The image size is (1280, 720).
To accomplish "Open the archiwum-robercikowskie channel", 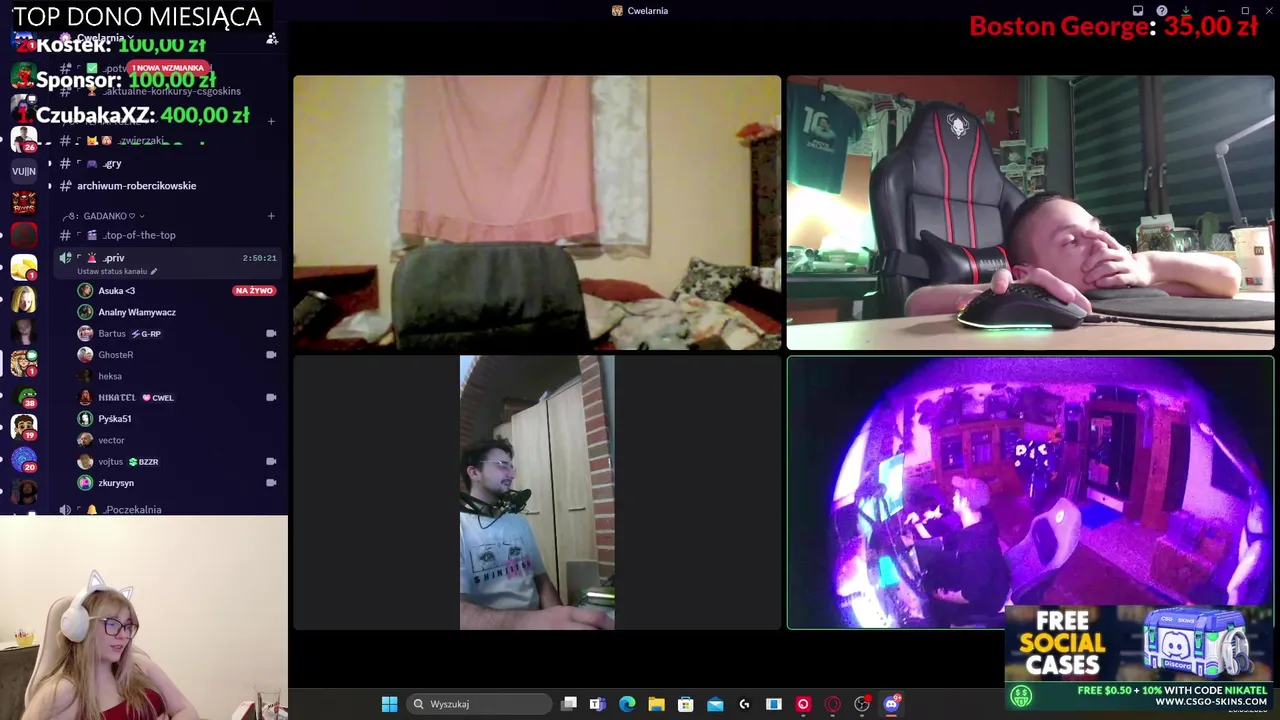I will [136, 186].
